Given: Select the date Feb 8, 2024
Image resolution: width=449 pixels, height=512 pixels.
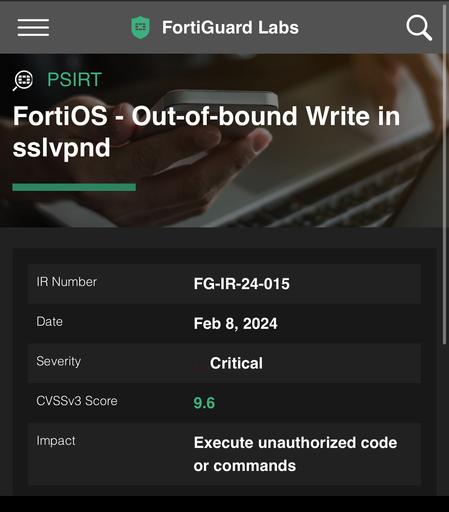Looking at the screenshot, I should click(235, 324).
